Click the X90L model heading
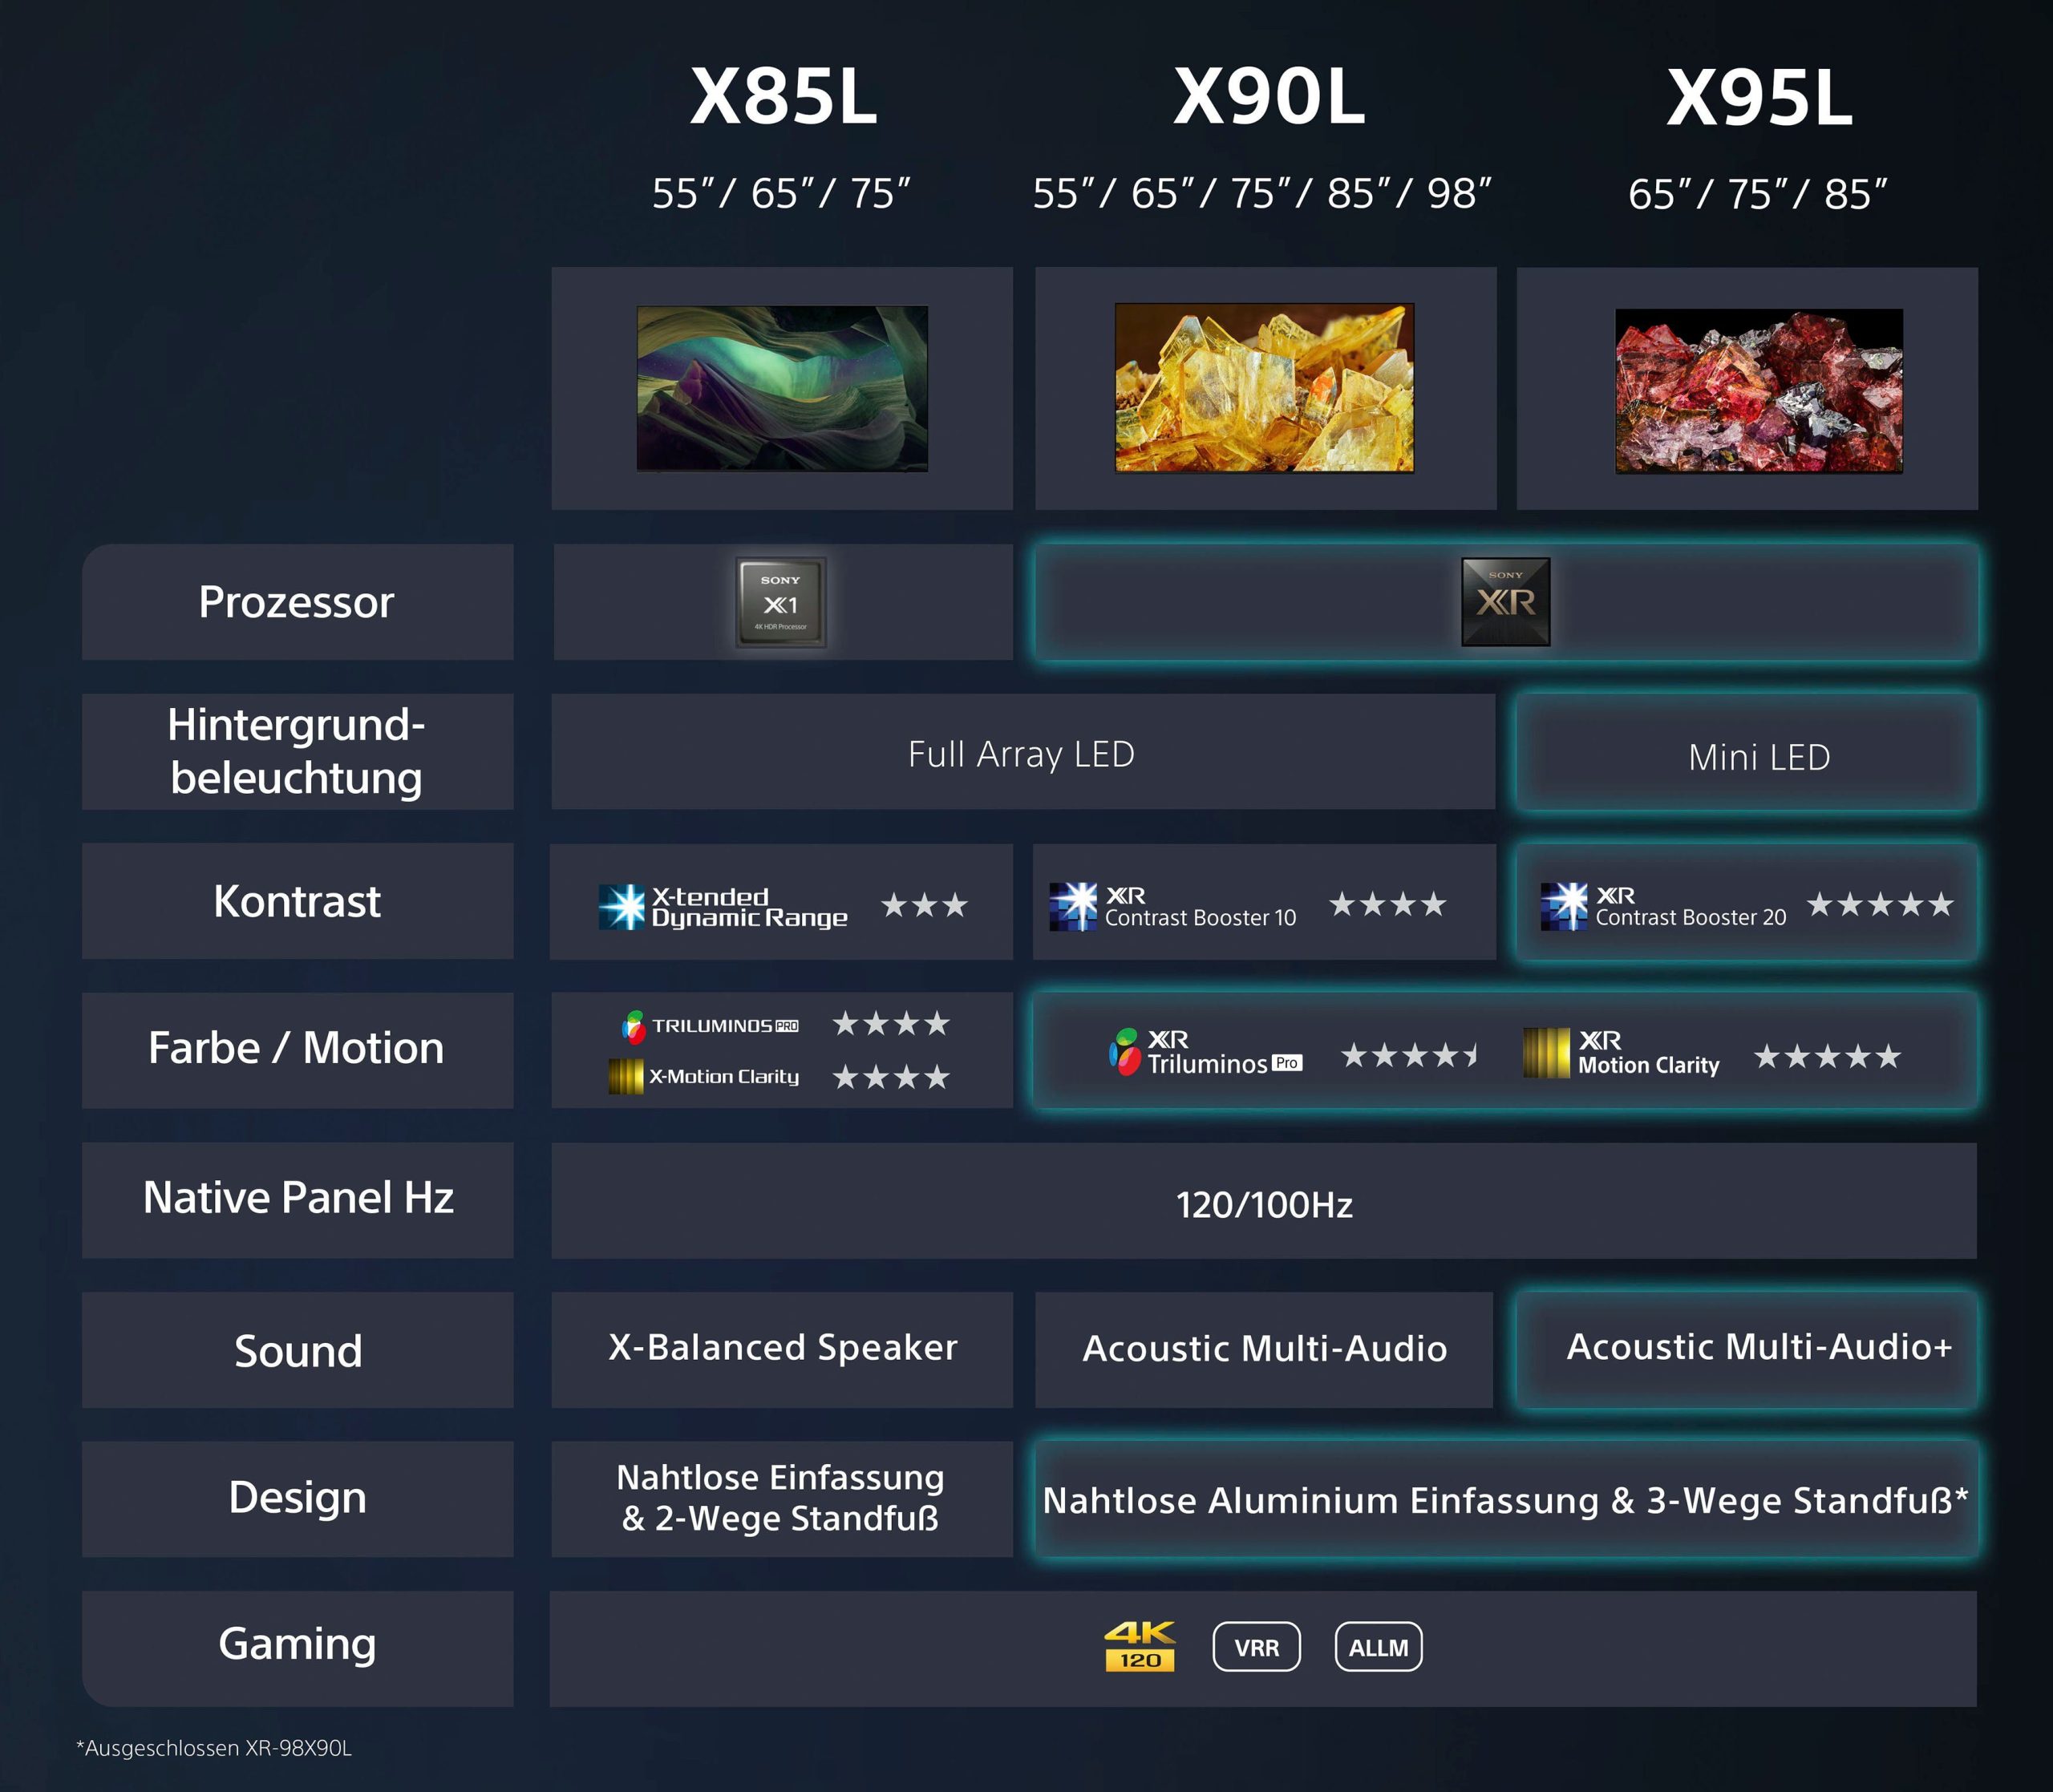The image size is (2053, 1792). click(x=1268, y=97)
